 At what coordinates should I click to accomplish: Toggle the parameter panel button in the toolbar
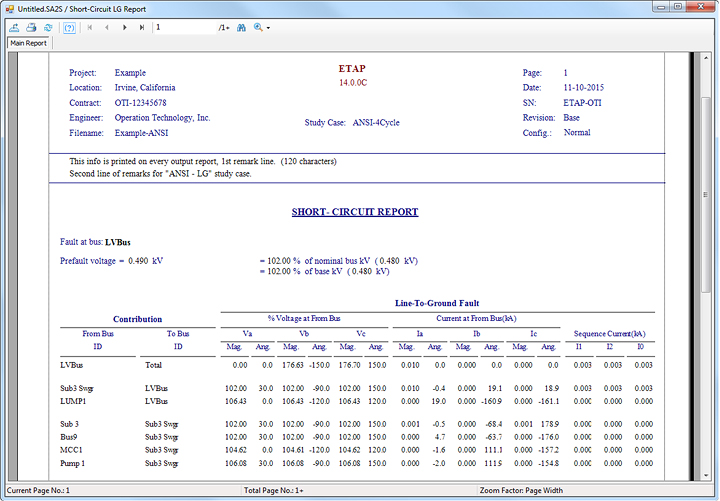[x=69, y=27]
